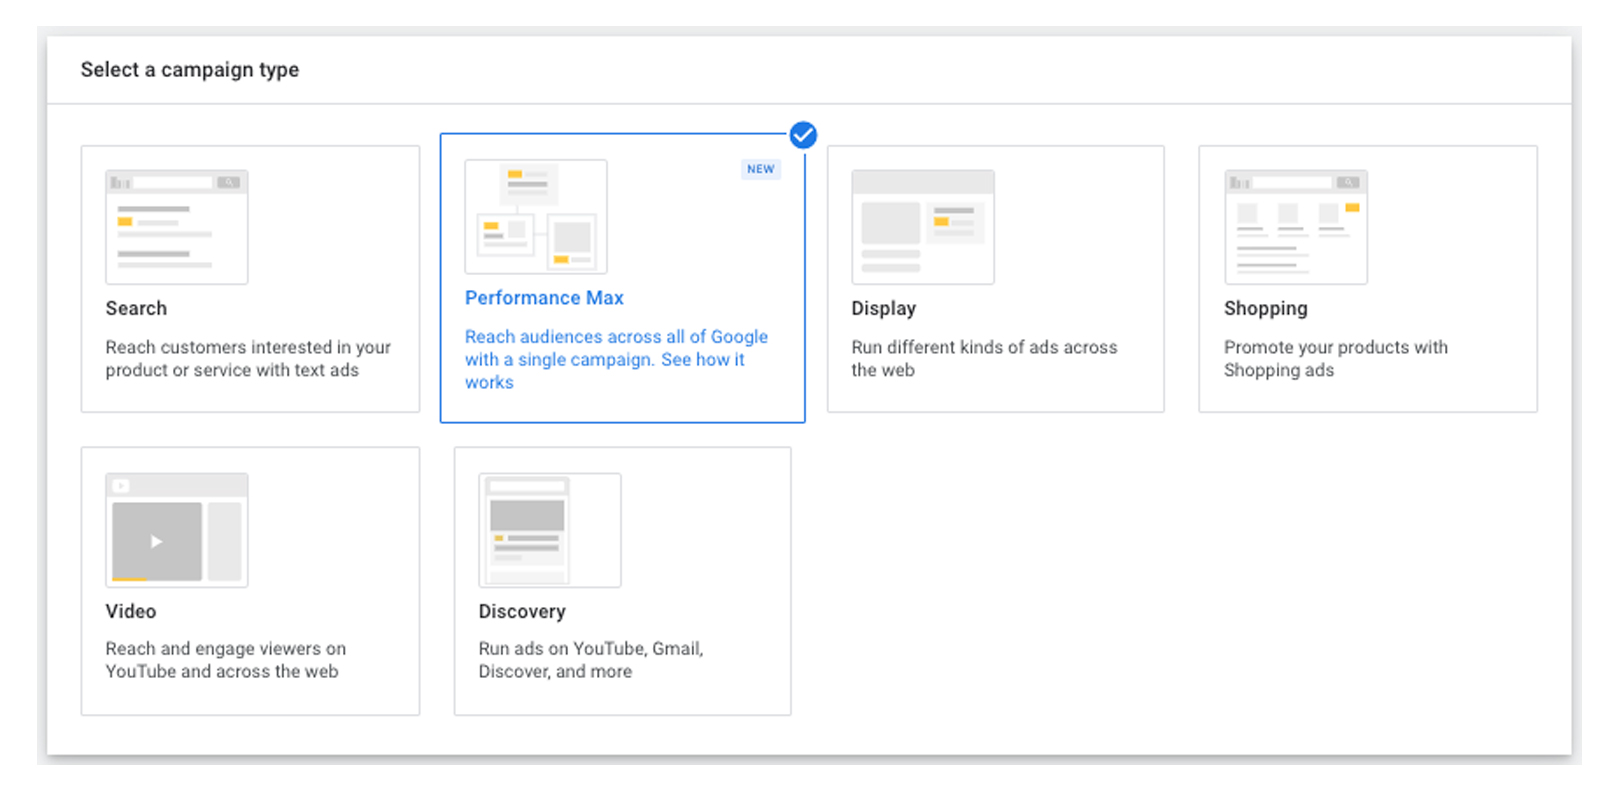Toggle the blue checkmark on Performance Max
This screenshot has width=1600, height=800.
[803, 135]
